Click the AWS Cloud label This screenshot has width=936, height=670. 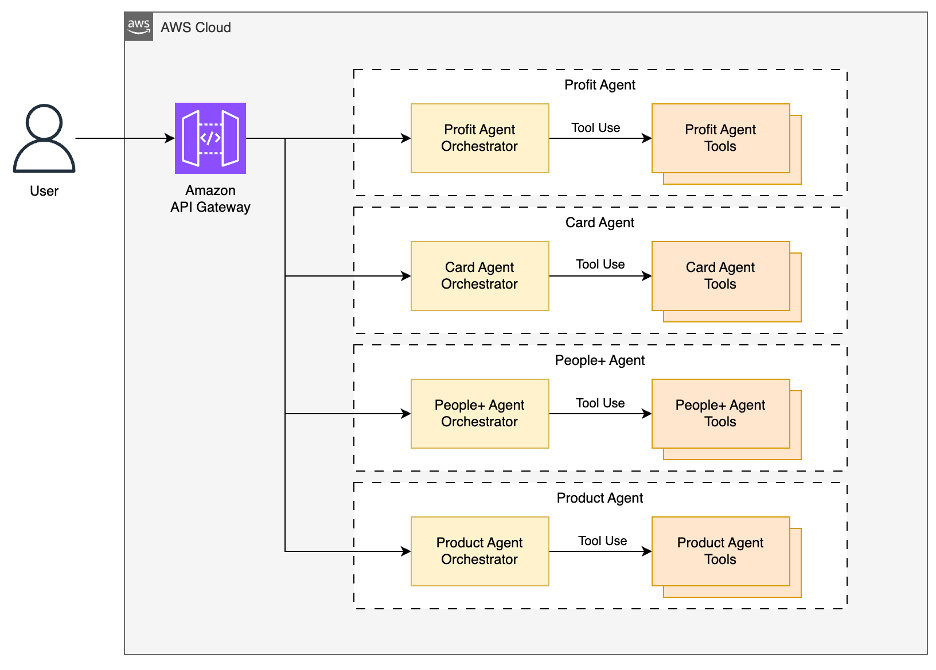(196, 27)
